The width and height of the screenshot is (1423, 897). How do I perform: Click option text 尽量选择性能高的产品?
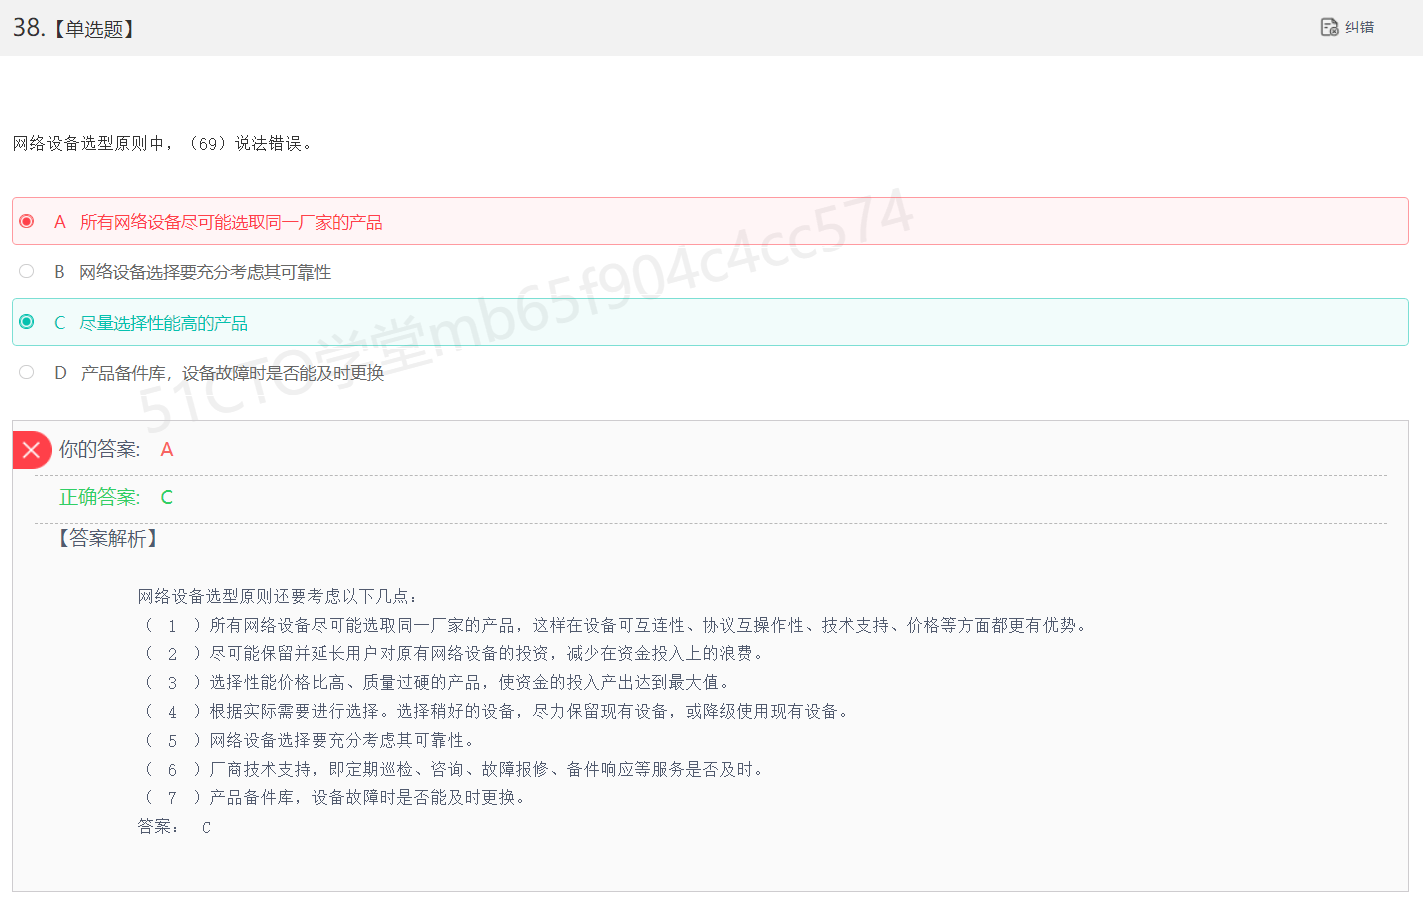tap(164, 323)
